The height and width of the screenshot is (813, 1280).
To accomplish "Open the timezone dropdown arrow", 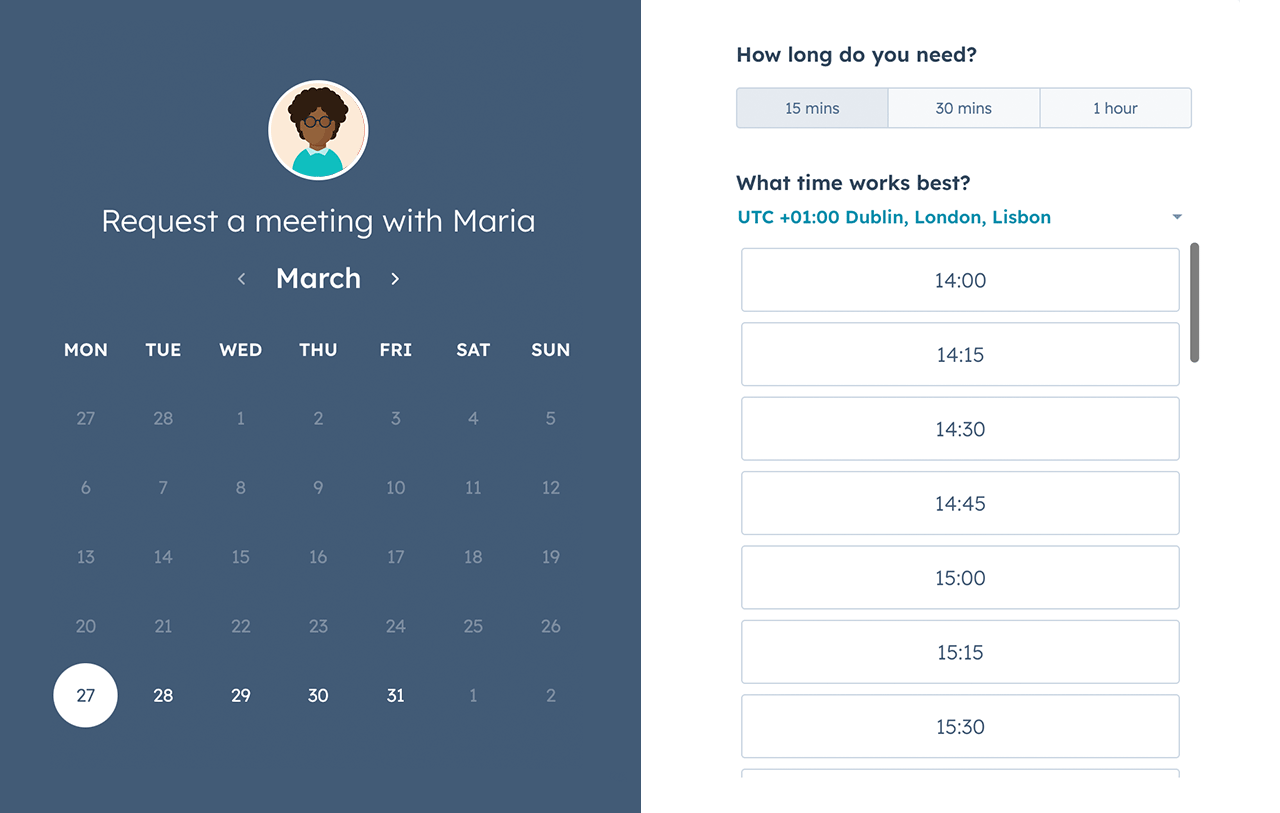I will 1177,216.
